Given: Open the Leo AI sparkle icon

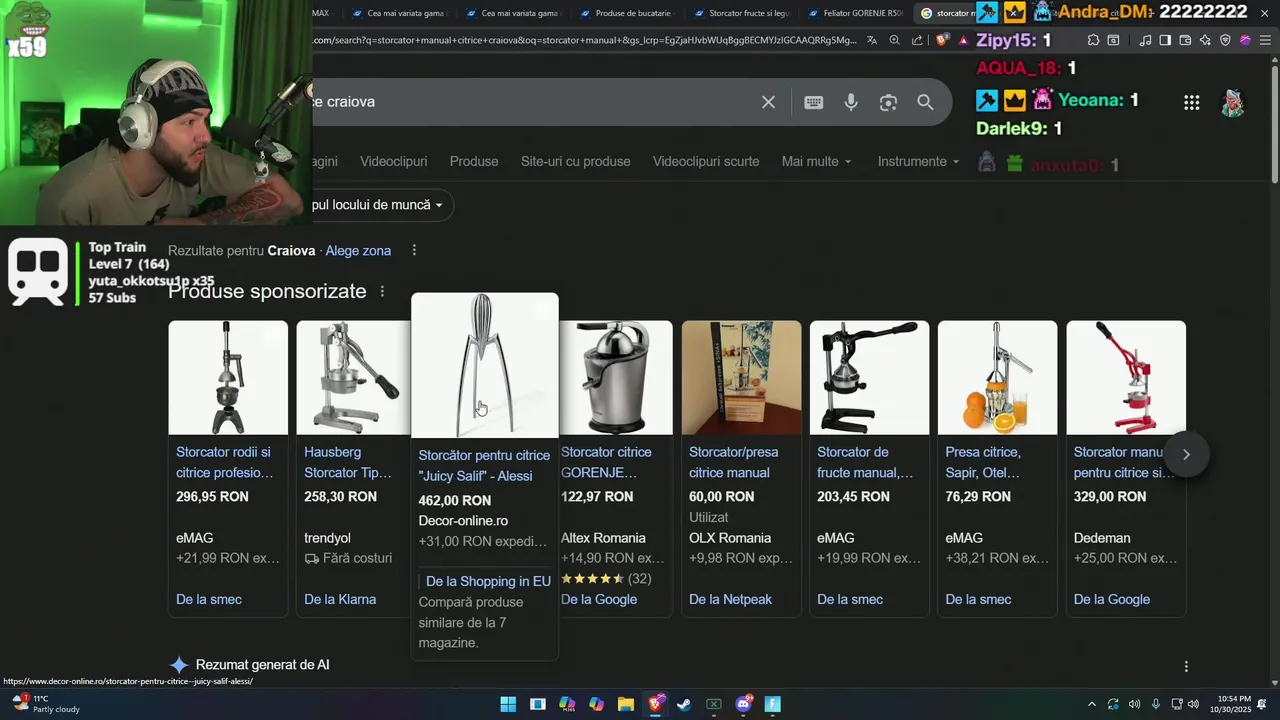Looking at the screenshot, I should tap(1205, 40).
